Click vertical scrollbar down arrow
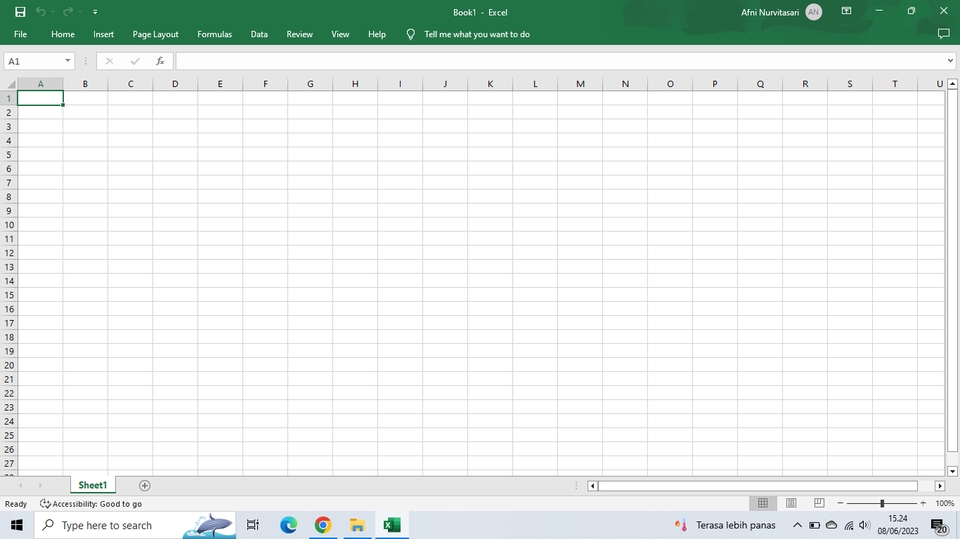Image resolution: width=960 pixels, height=539 pixels. (x=952, y=471)
